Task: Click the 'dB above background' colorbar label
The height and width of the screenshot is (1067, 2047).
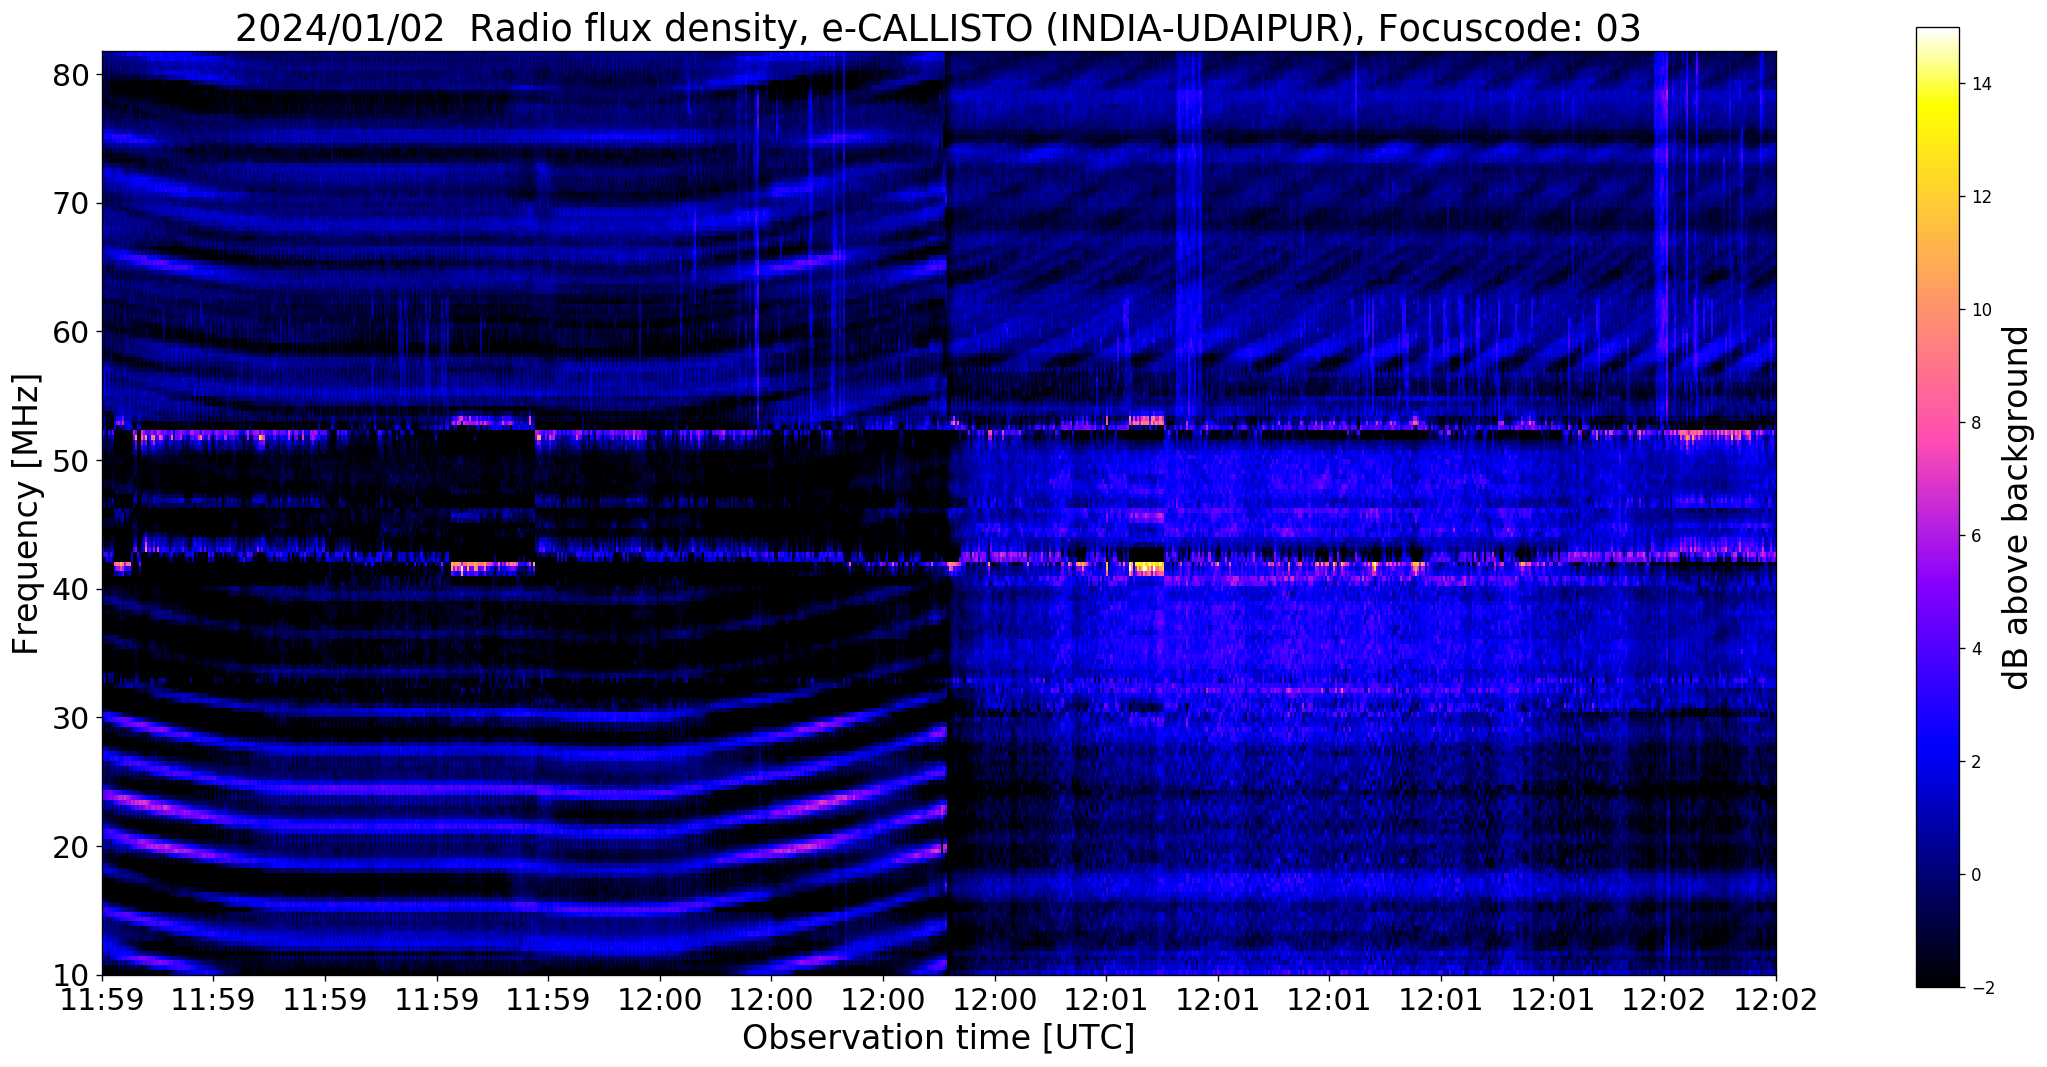Action: (x=2017, y=508)
